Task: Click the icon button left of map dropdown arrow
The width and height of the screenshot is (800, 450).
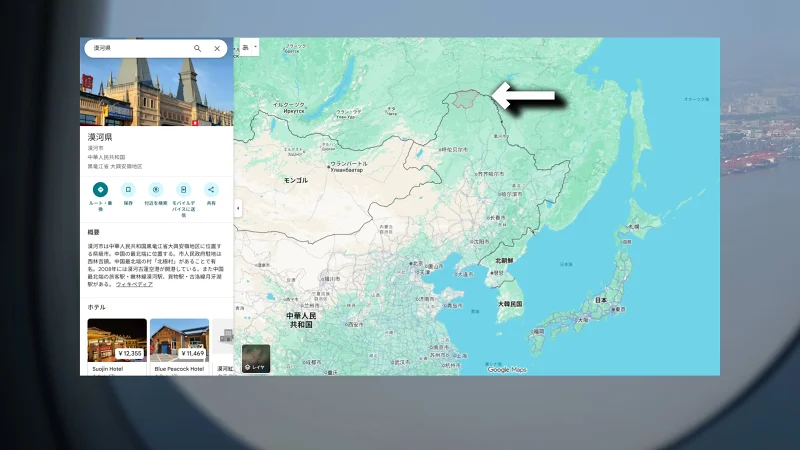Action: click(x=246, y=47)
